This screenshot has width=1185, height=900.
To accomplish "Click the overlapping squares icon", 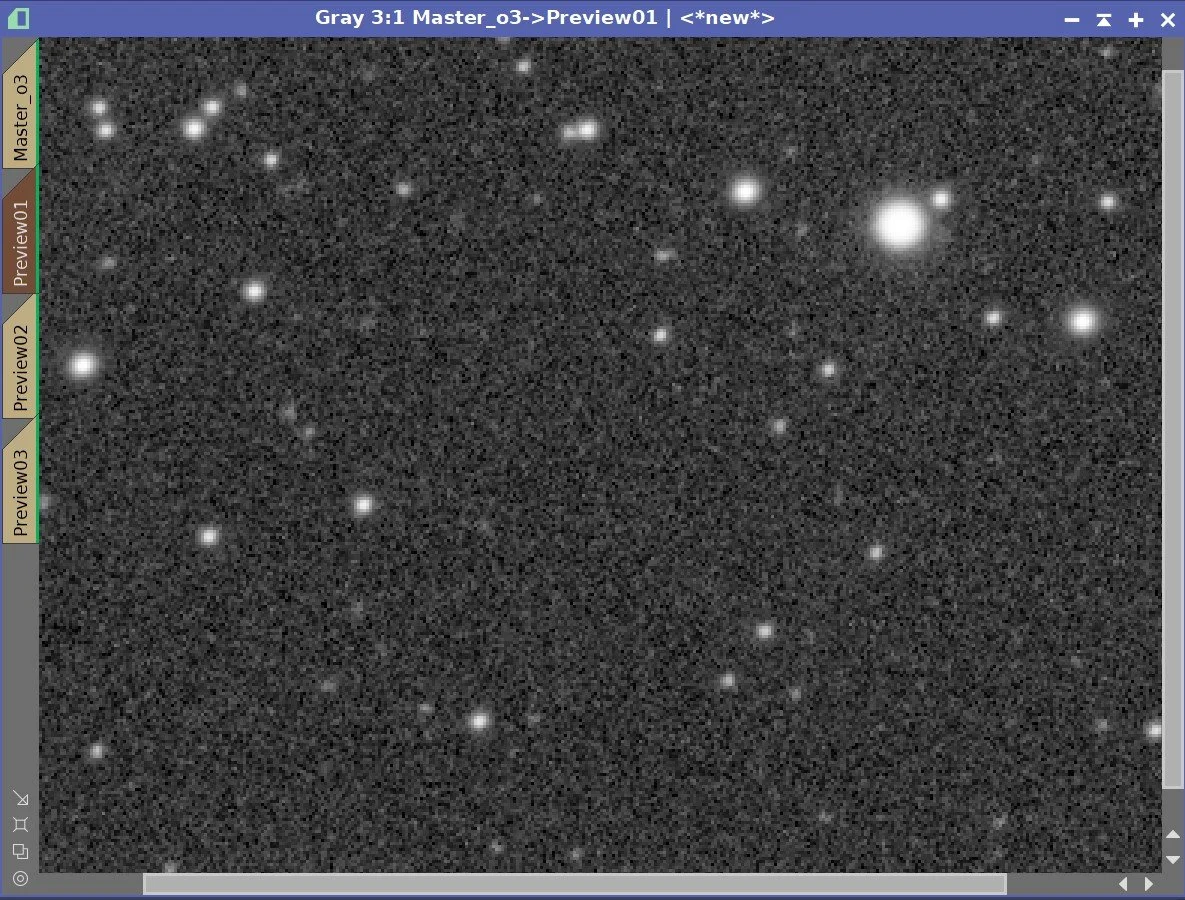I will pos(20,851).
